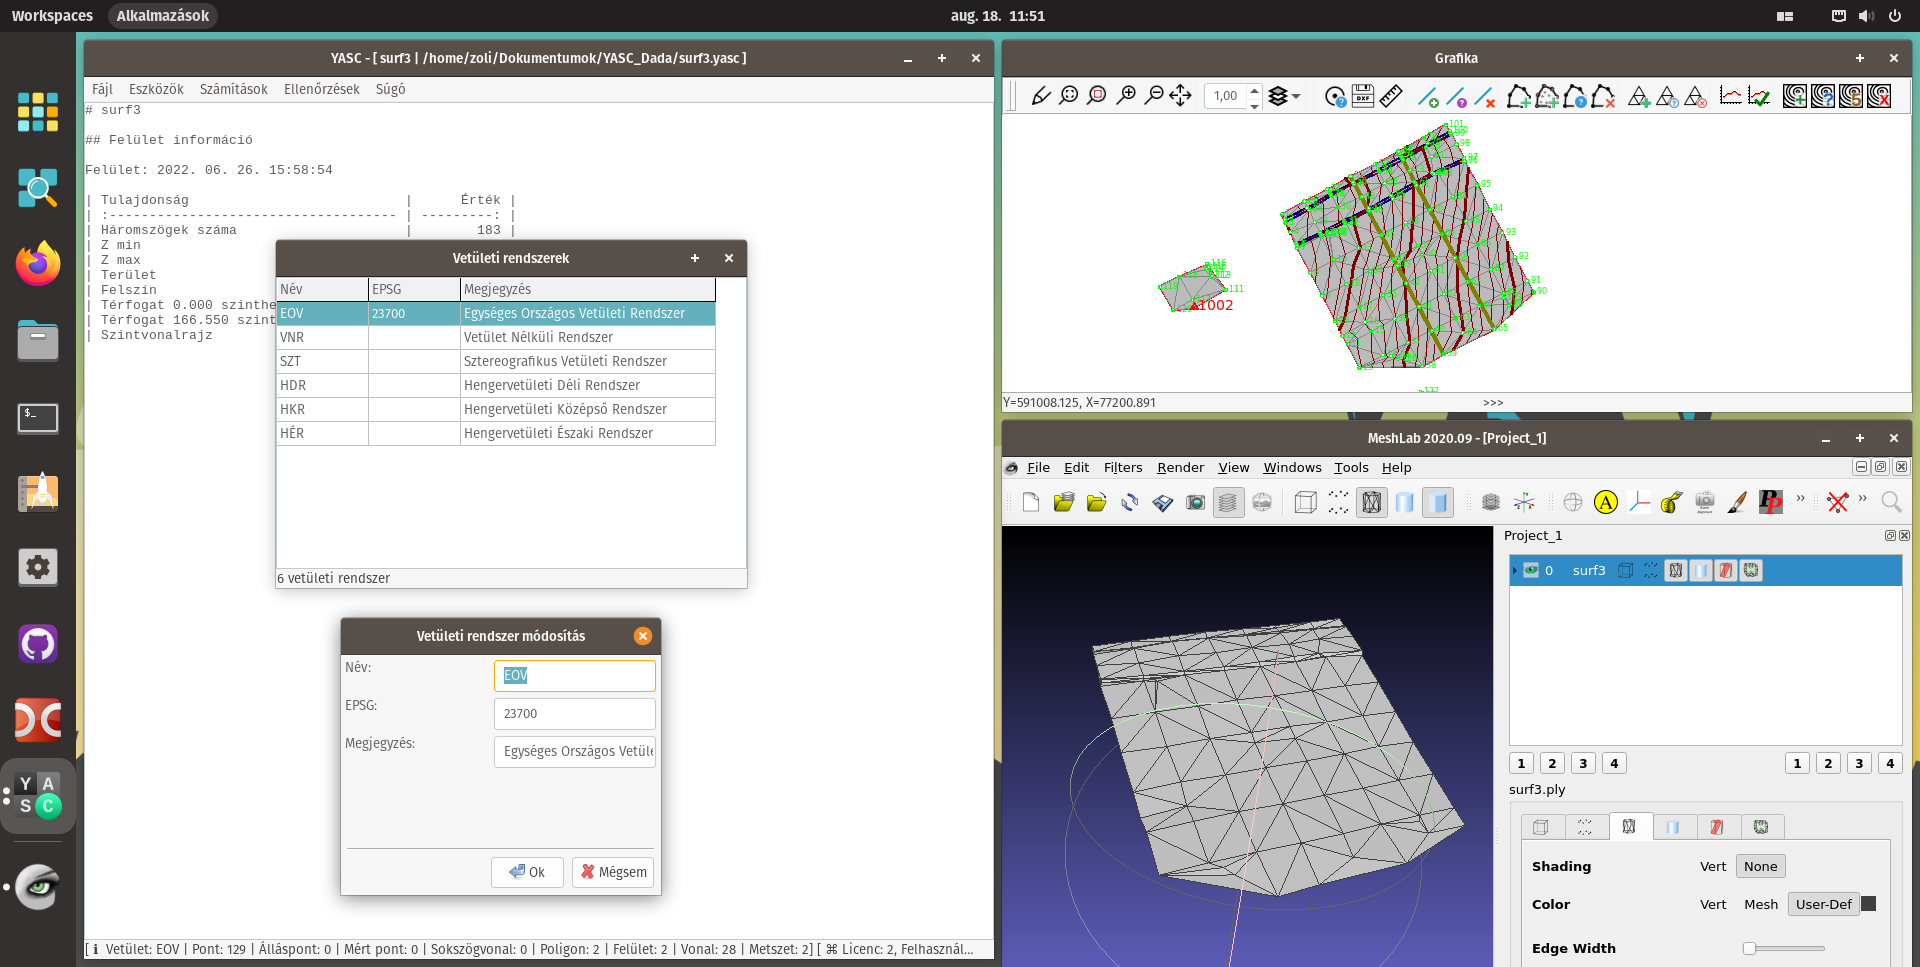1920x967 pixels.
Task: Open the Számítások menu in YASC
Action: pyautogui.click(x=234, y=89)
